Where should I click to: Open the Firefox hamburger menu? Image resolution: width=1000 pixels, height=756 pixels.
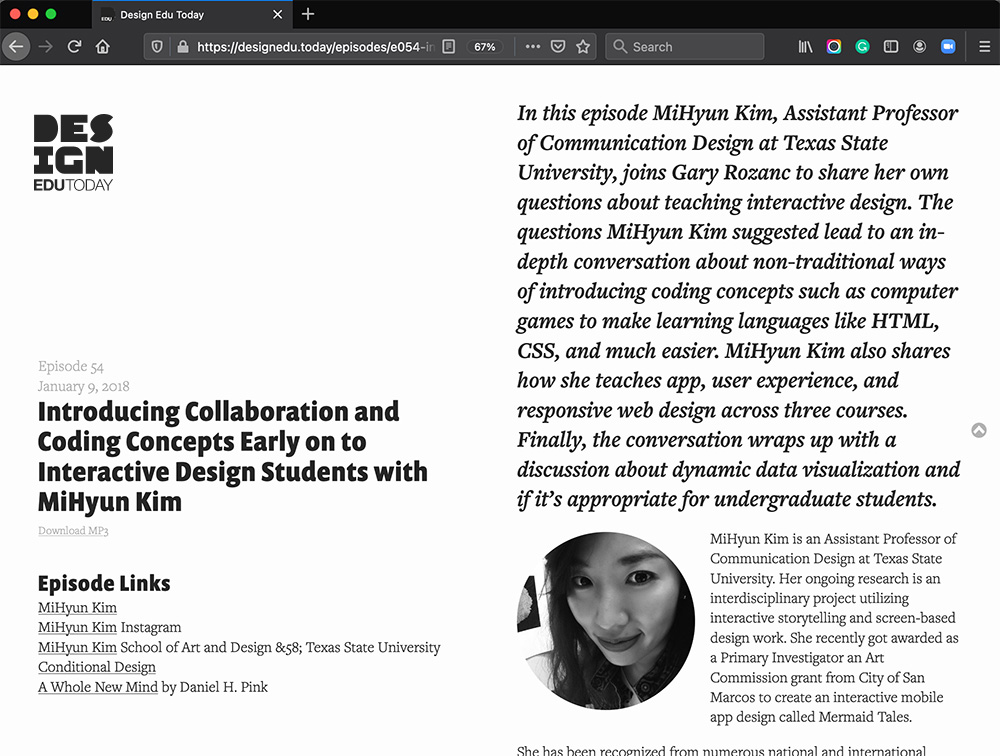(x=984, y=47)
